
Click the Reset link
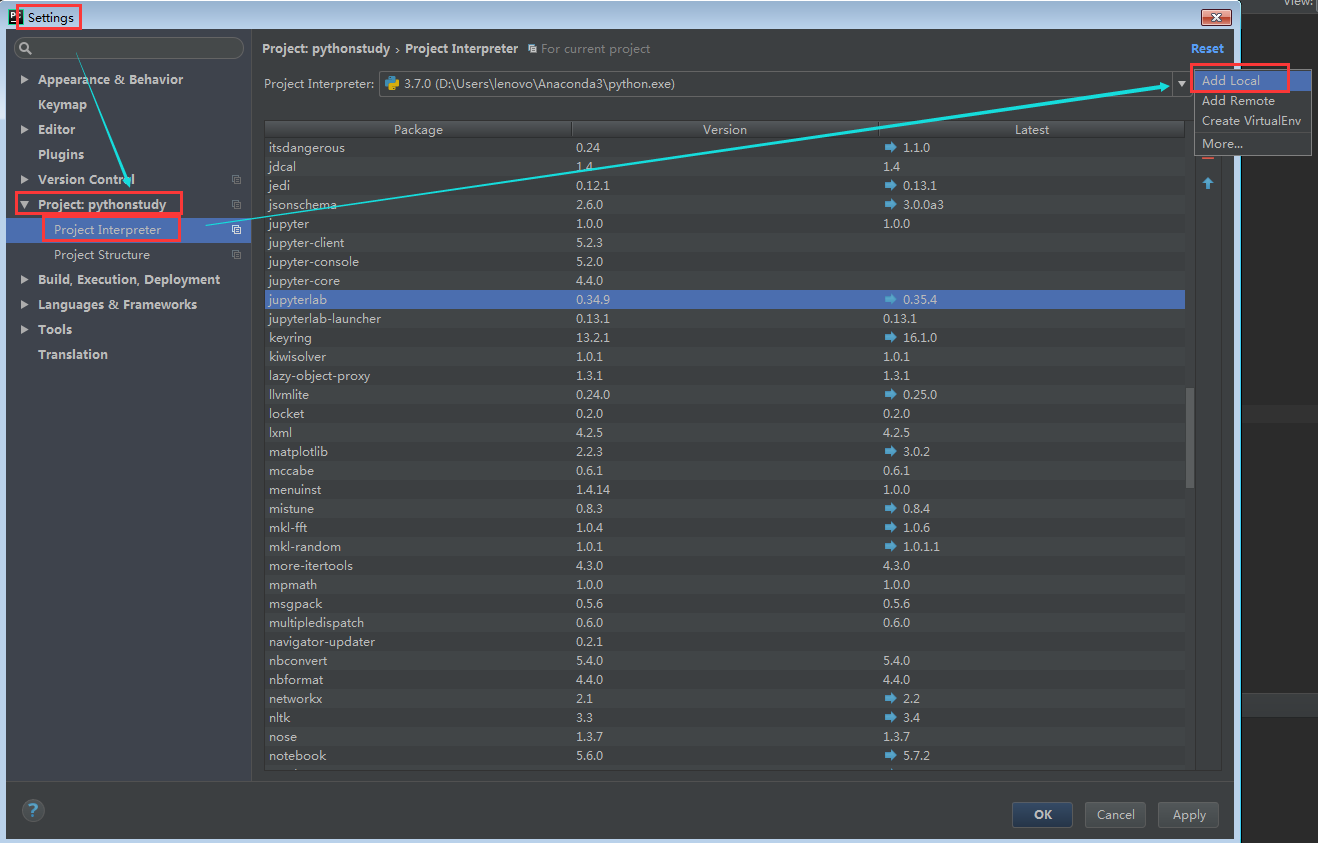pyautogui.click(x=1207, y=49)
